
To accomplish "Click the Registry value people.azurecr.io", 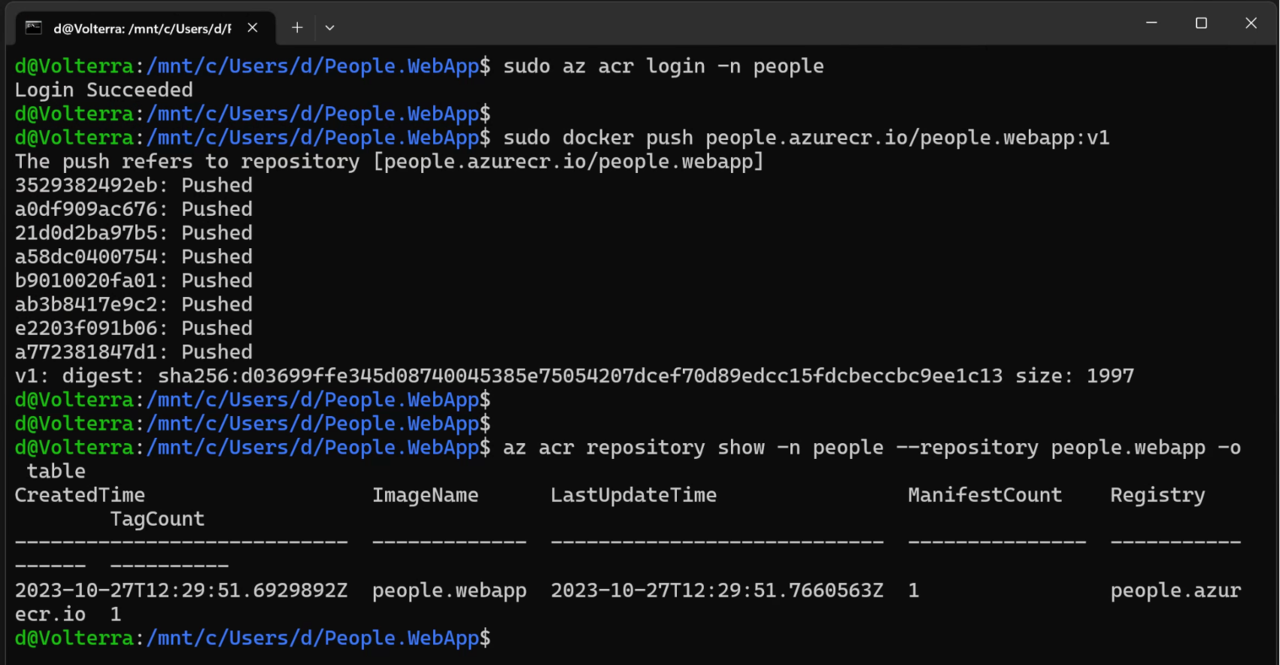I will tap(1175, 590).
